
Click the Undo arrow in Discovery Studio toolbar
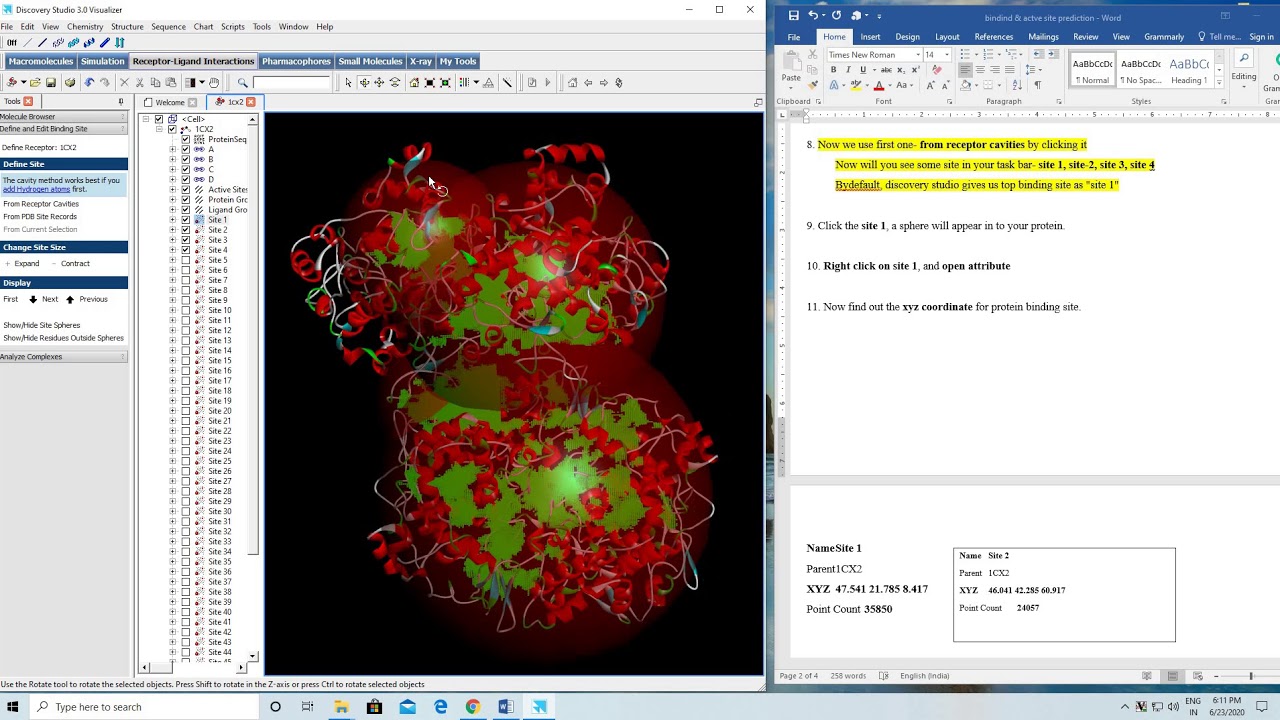coord(89,83)
